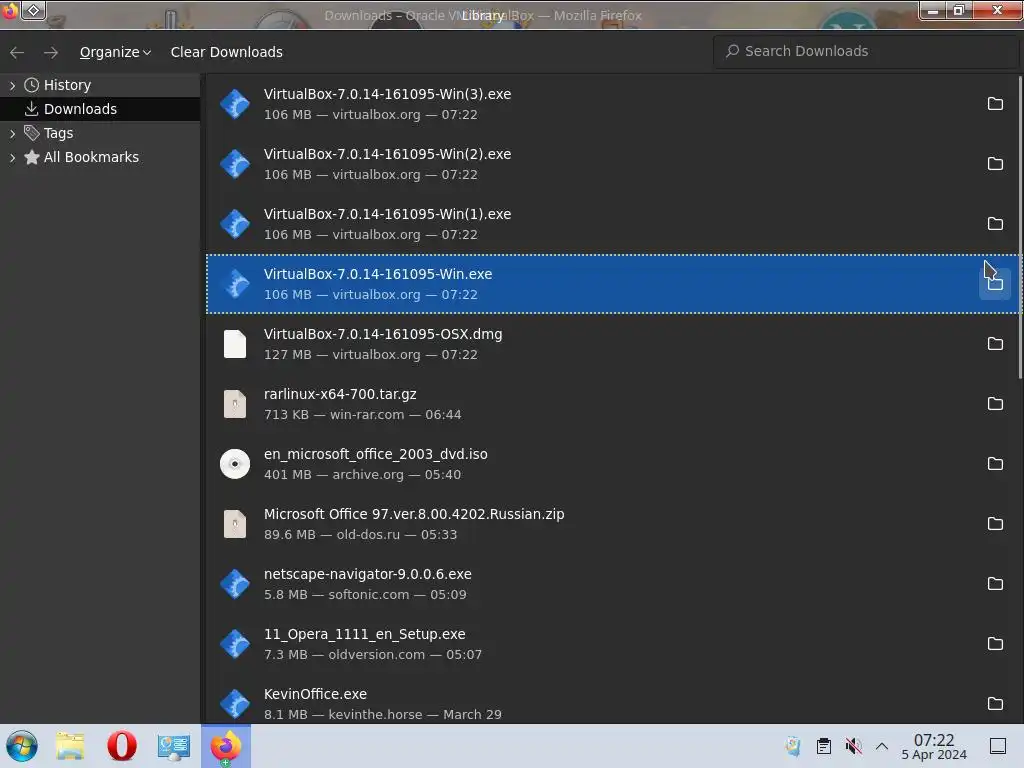
Task: Launch Opera from the taskbar
Action: point(121,746)
